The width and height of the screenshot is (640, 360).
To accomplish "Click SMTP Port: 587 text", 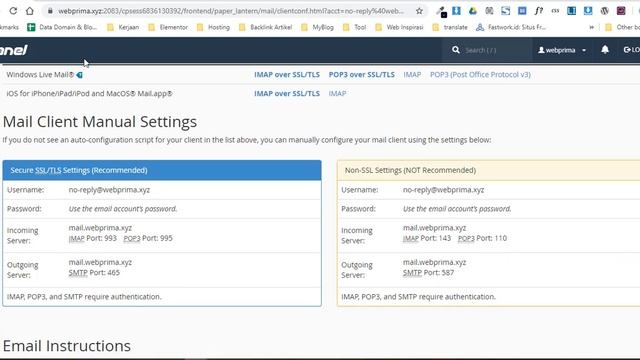I will coord(428,273).
